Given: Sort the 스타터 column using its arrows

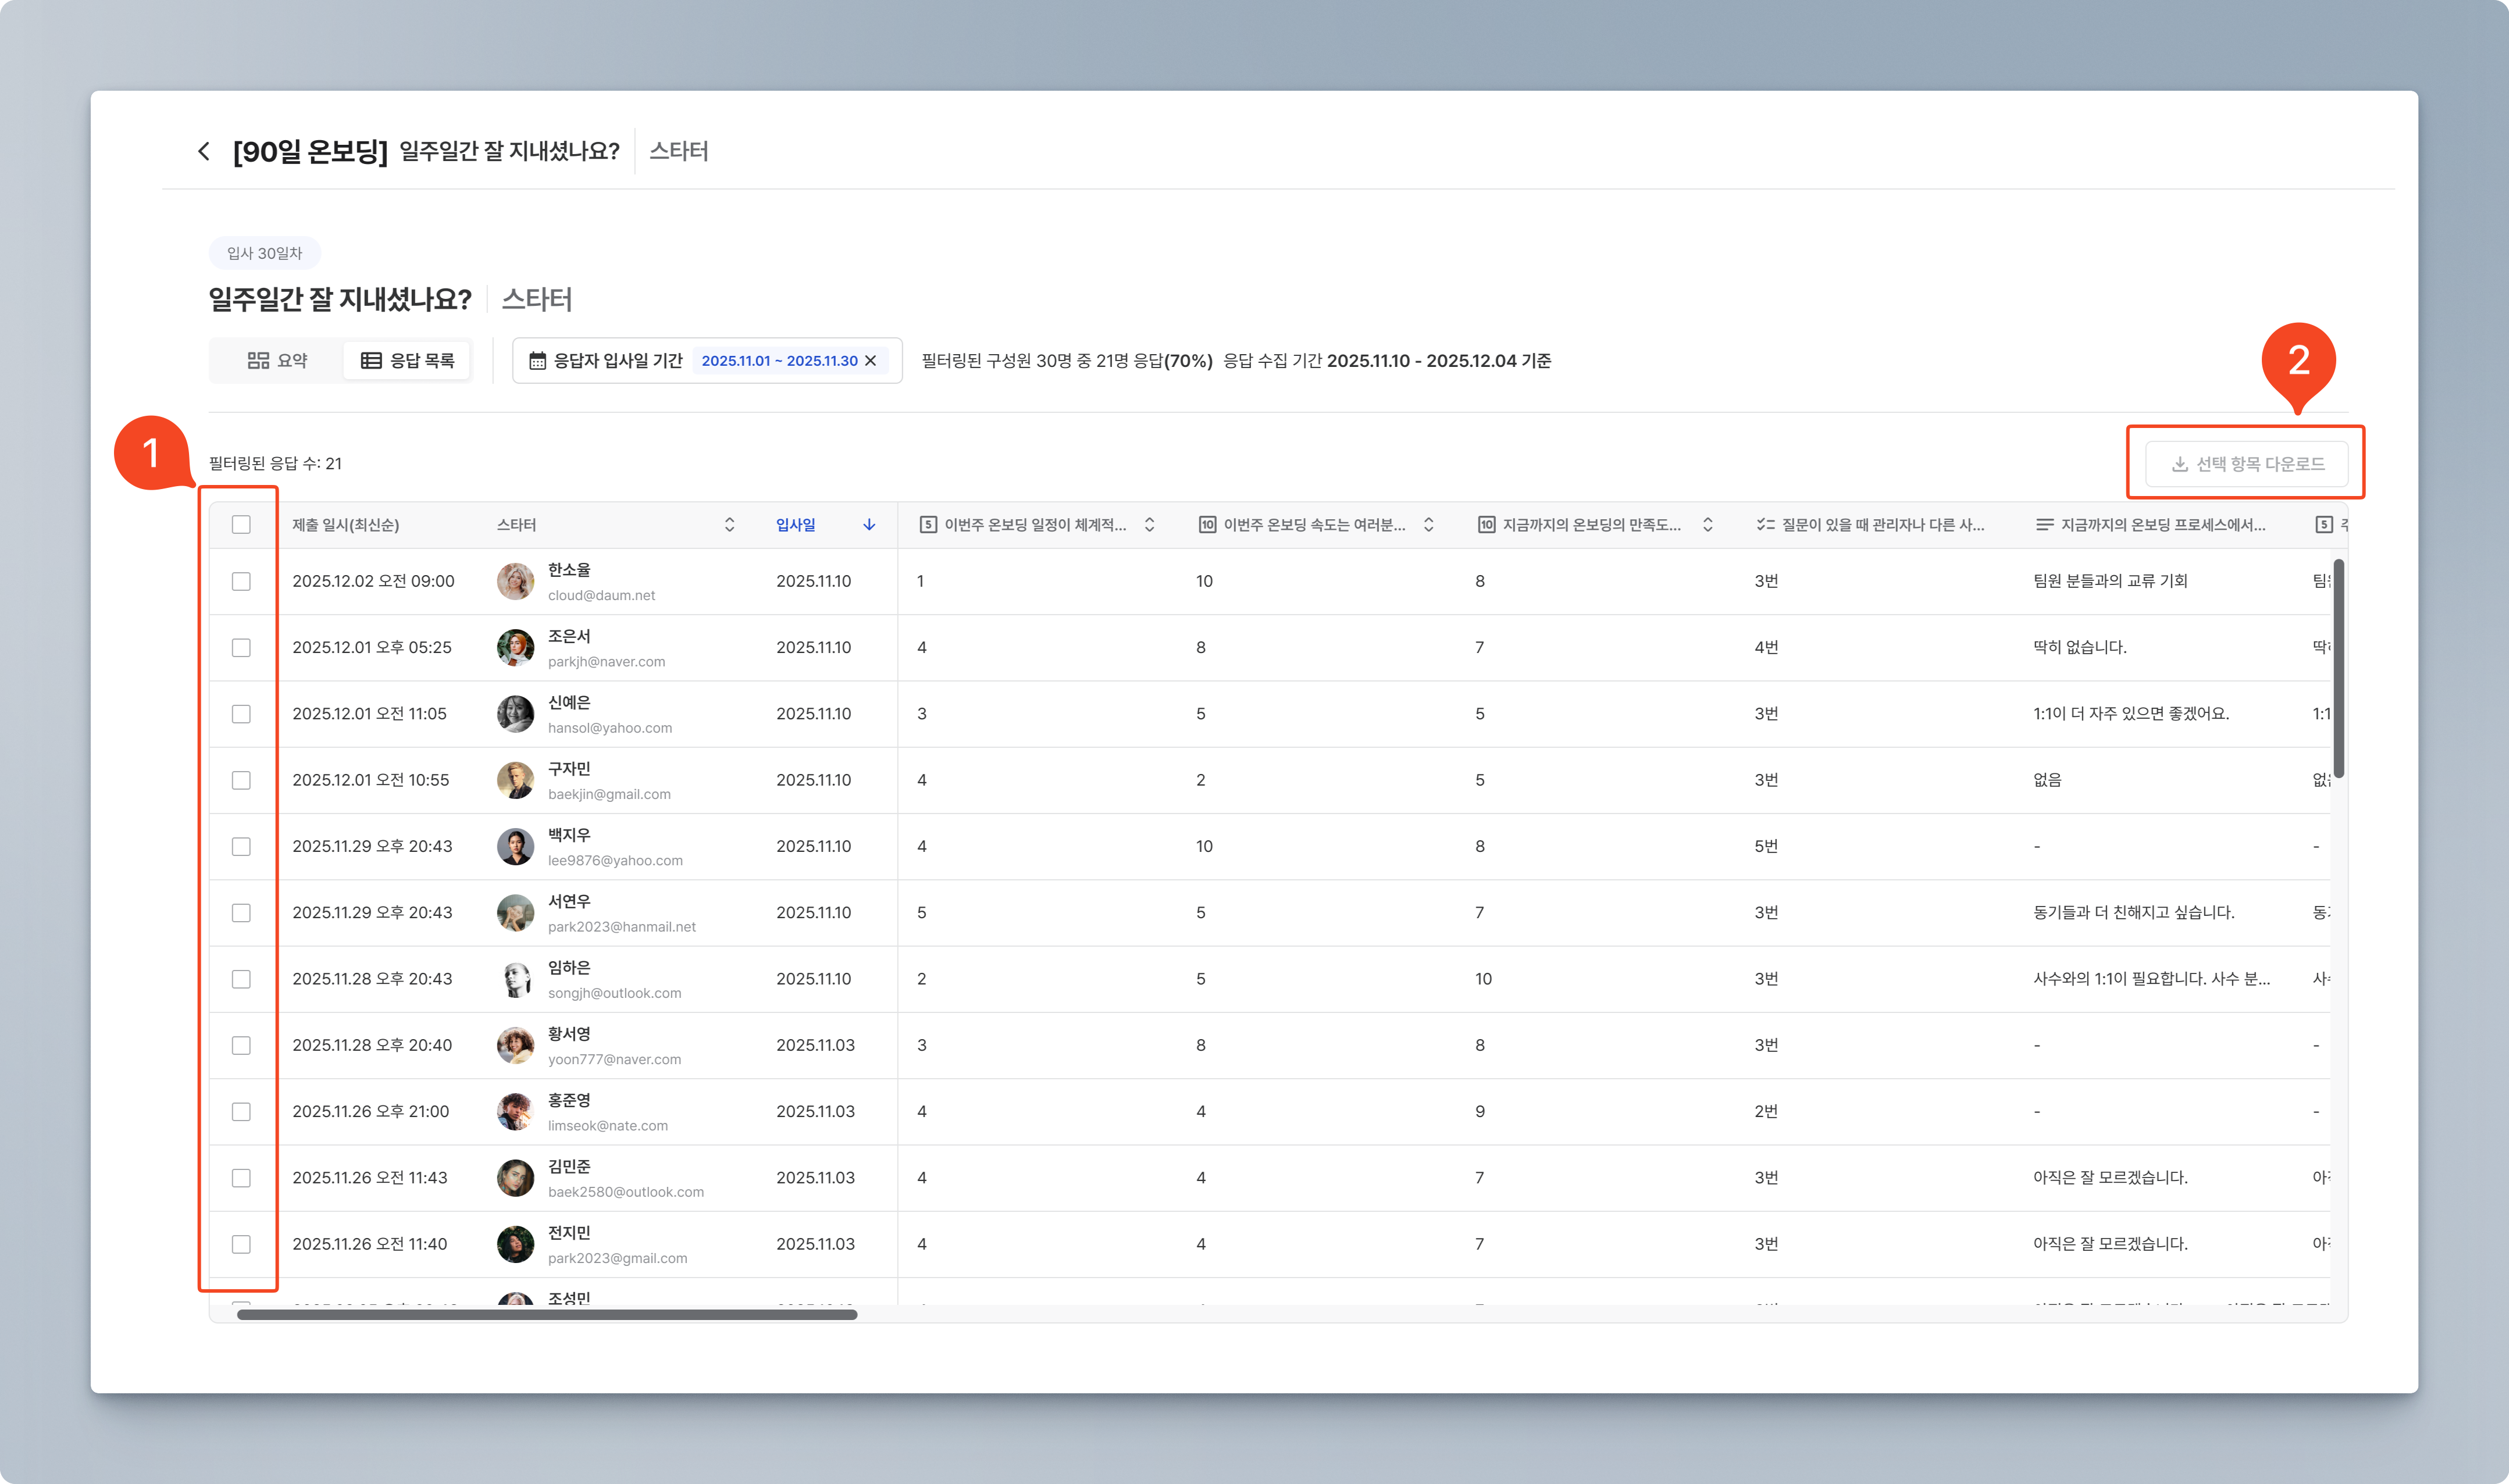Looking at the screenshot, I should 729,525.
